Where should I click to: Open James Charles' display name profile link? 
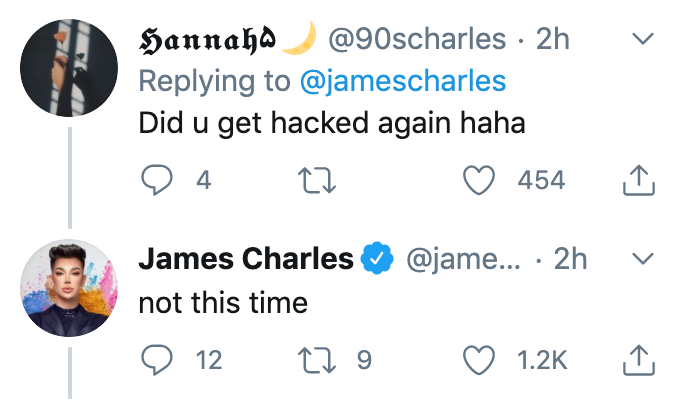coord(245,259)
